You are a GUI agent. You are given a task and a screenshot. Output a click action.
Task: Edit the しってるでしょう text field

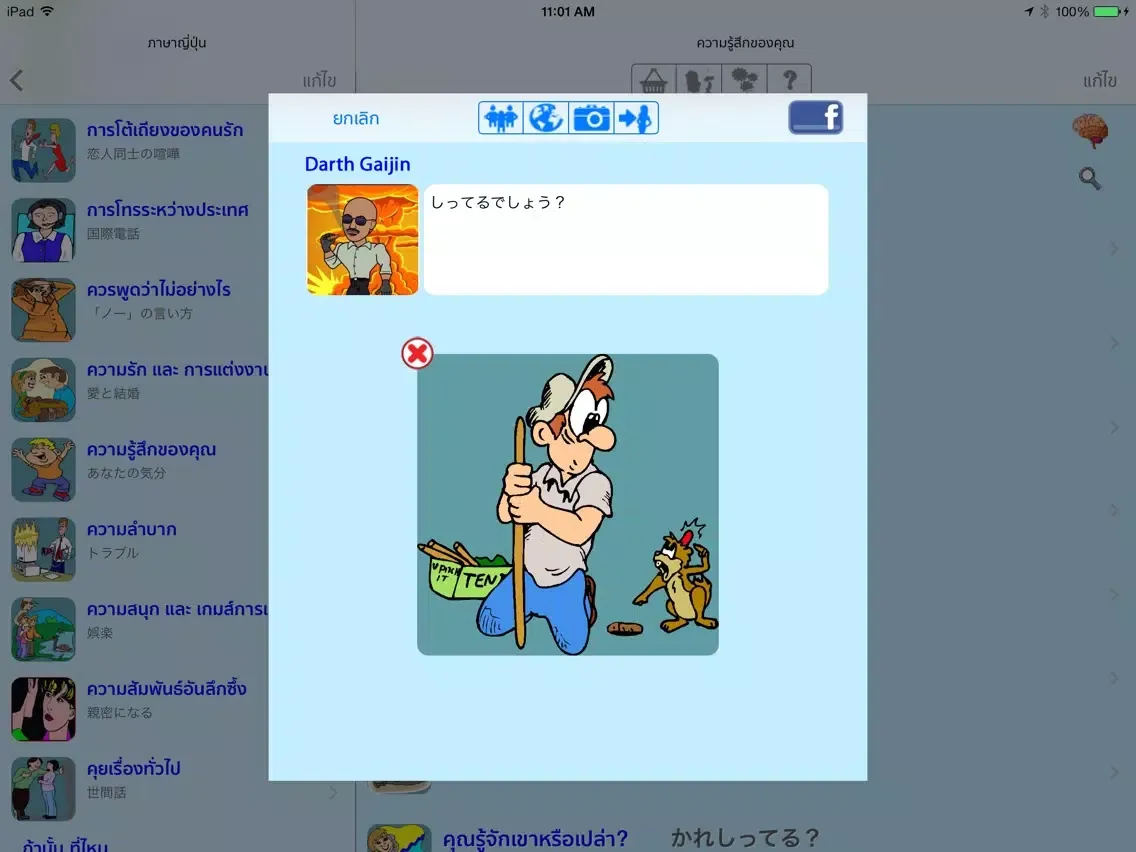click(626, 239)
